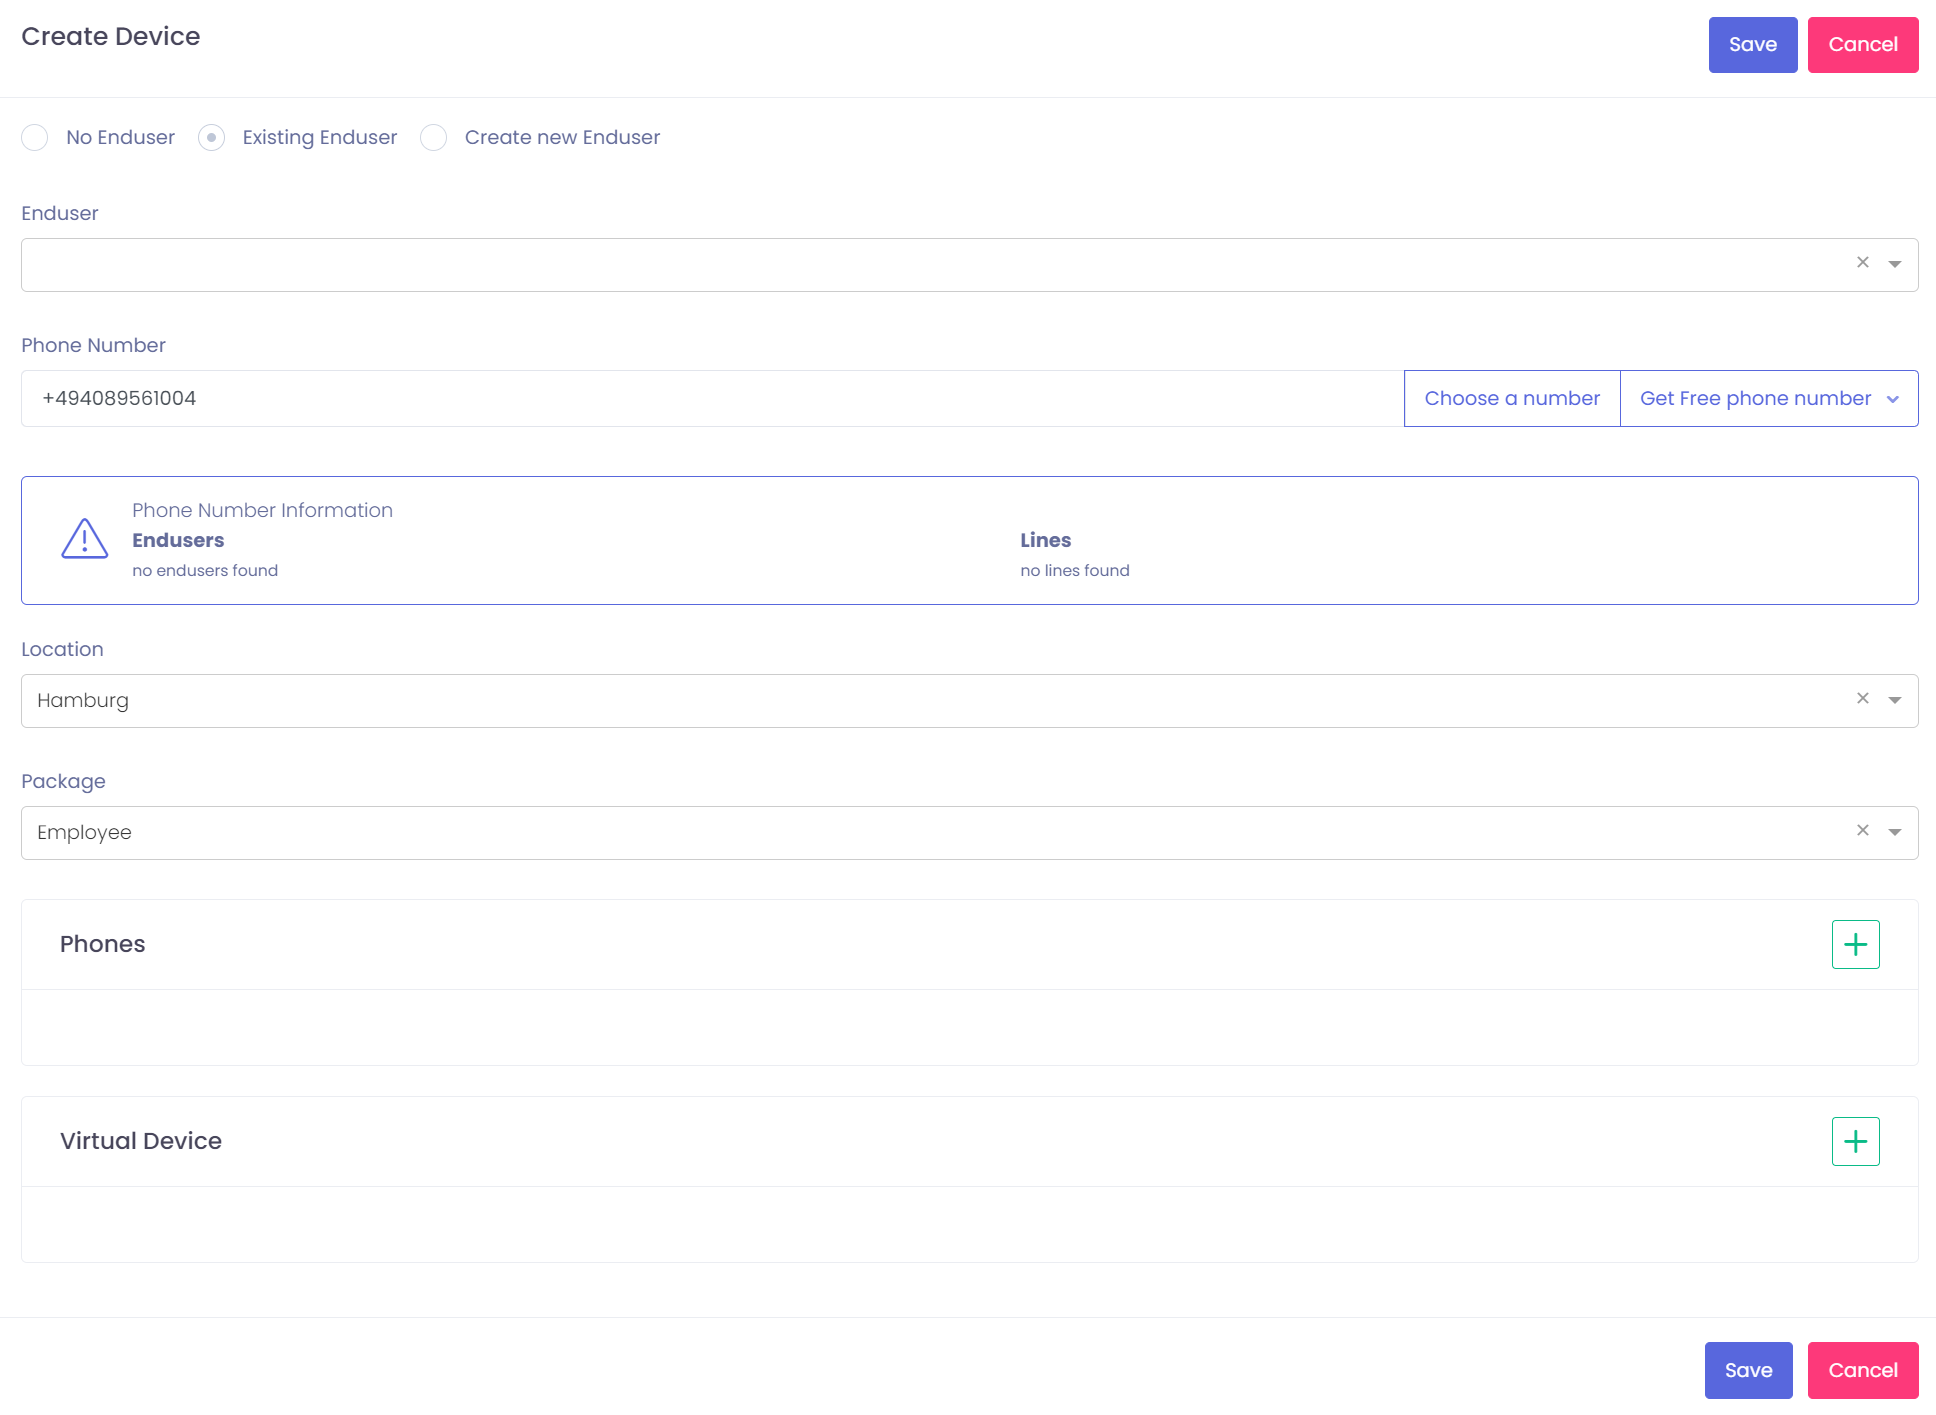Select the Existing Enduser radio option
This screenshot has height=1415, width=1936.
point(211,137)
